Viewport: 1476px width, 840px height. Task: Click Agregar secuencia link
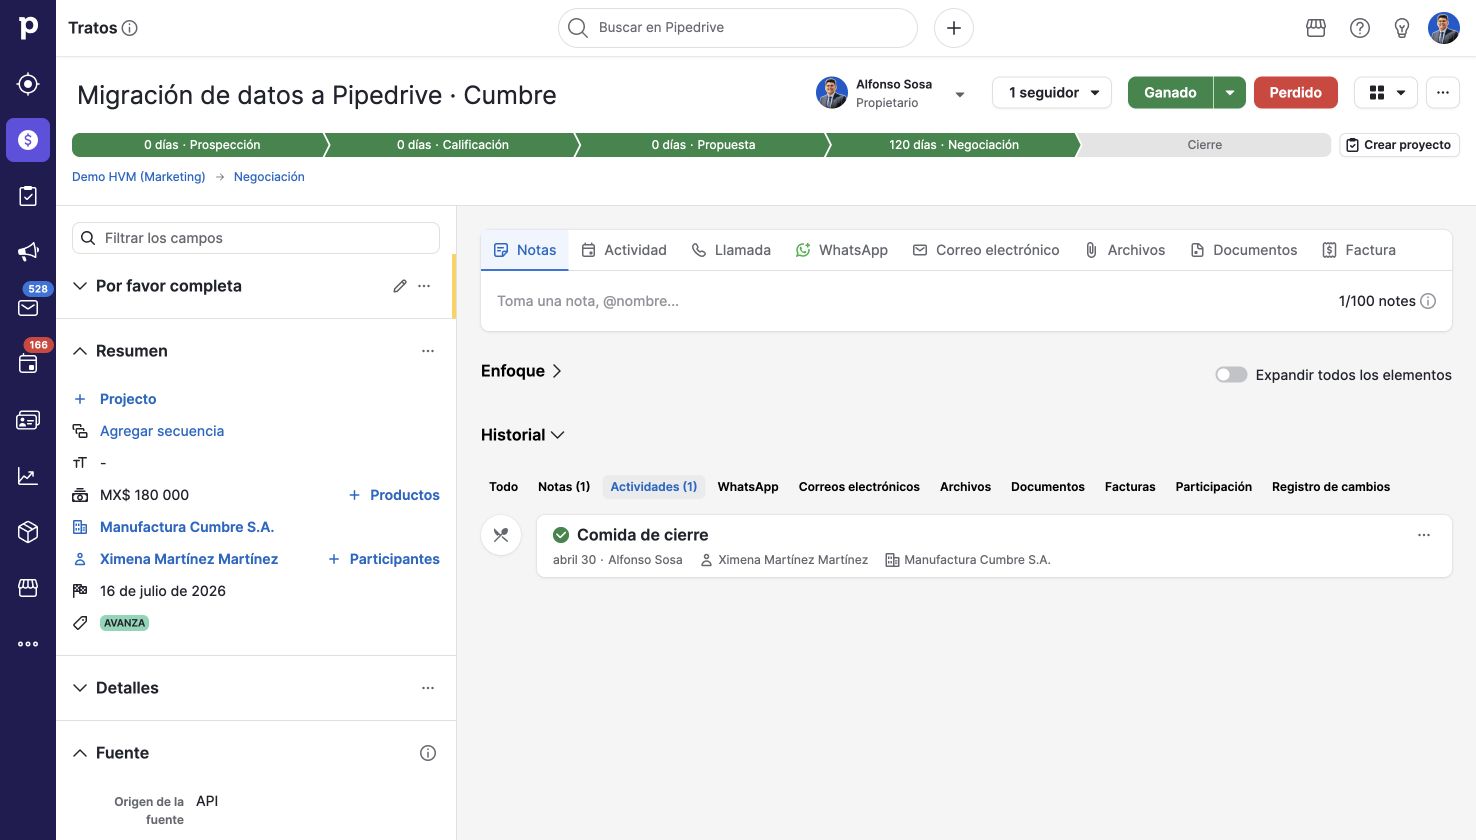(162, 431)
